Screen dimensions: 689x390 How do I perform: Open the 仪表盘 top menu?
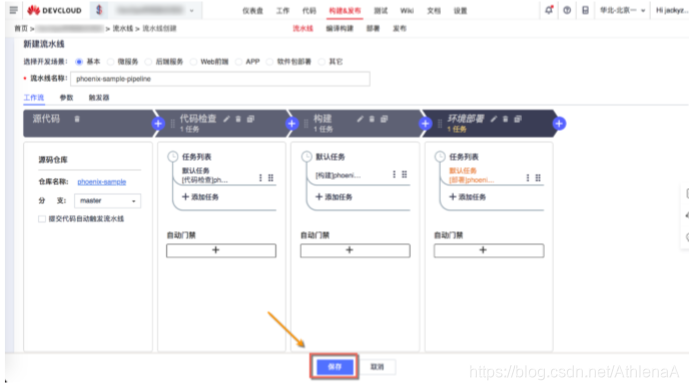(x=253, y=11)
